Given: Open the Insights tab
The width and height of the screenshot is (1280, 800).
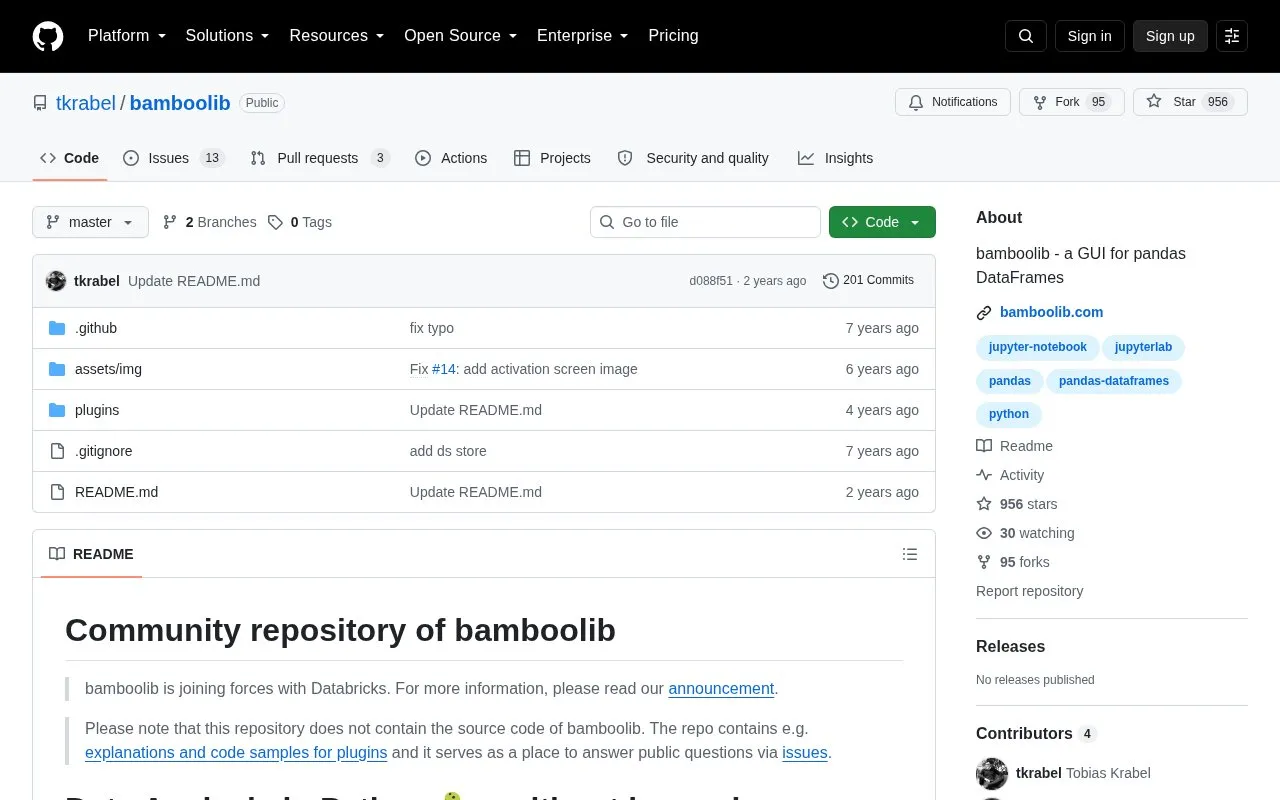Looking at the screenshot, I should point(835,158).
